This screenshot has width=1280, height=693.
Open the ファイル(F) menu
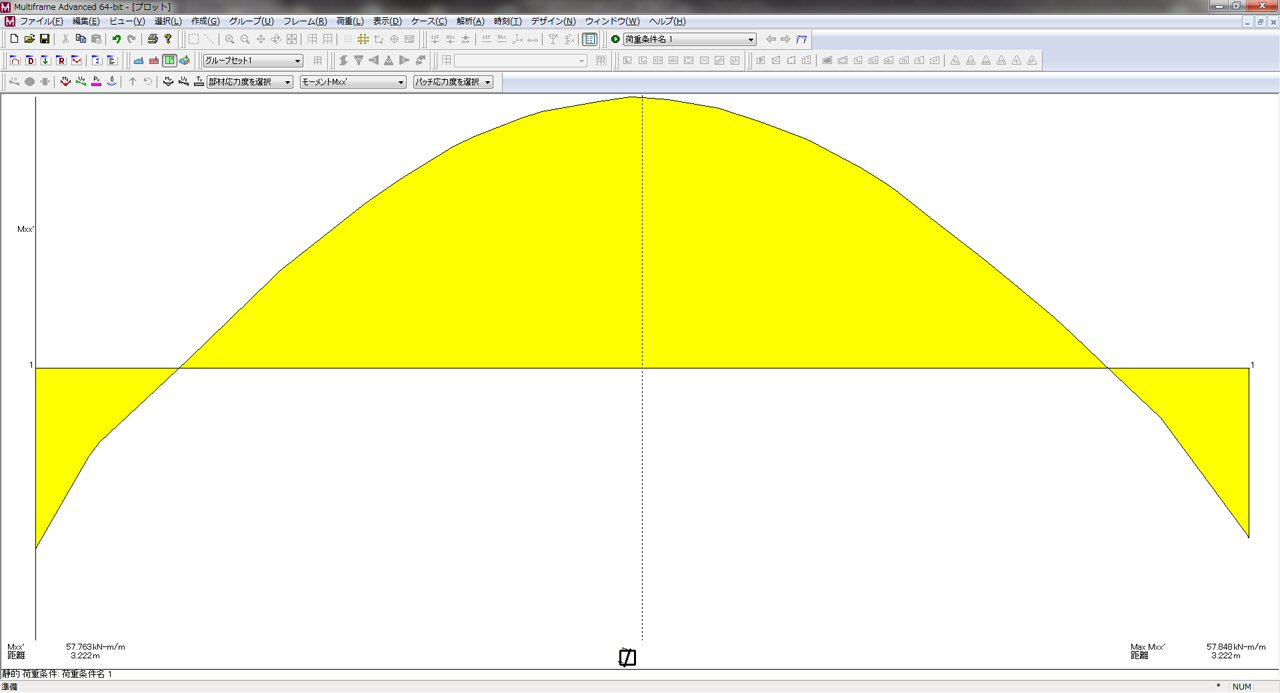41,21
